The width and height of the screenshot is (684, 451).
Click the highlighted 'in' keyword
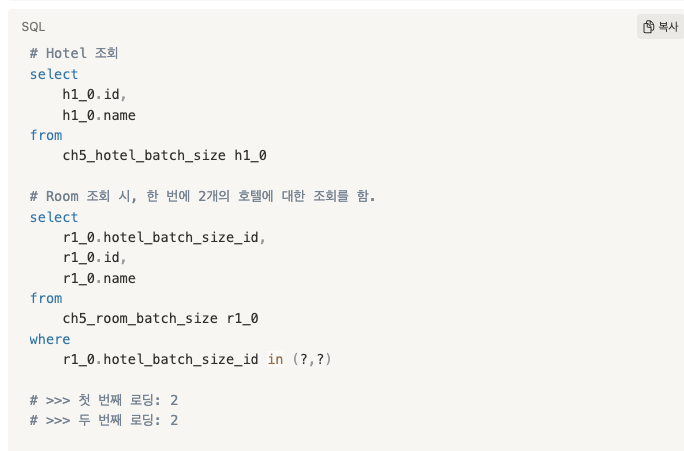pos(275,359)
